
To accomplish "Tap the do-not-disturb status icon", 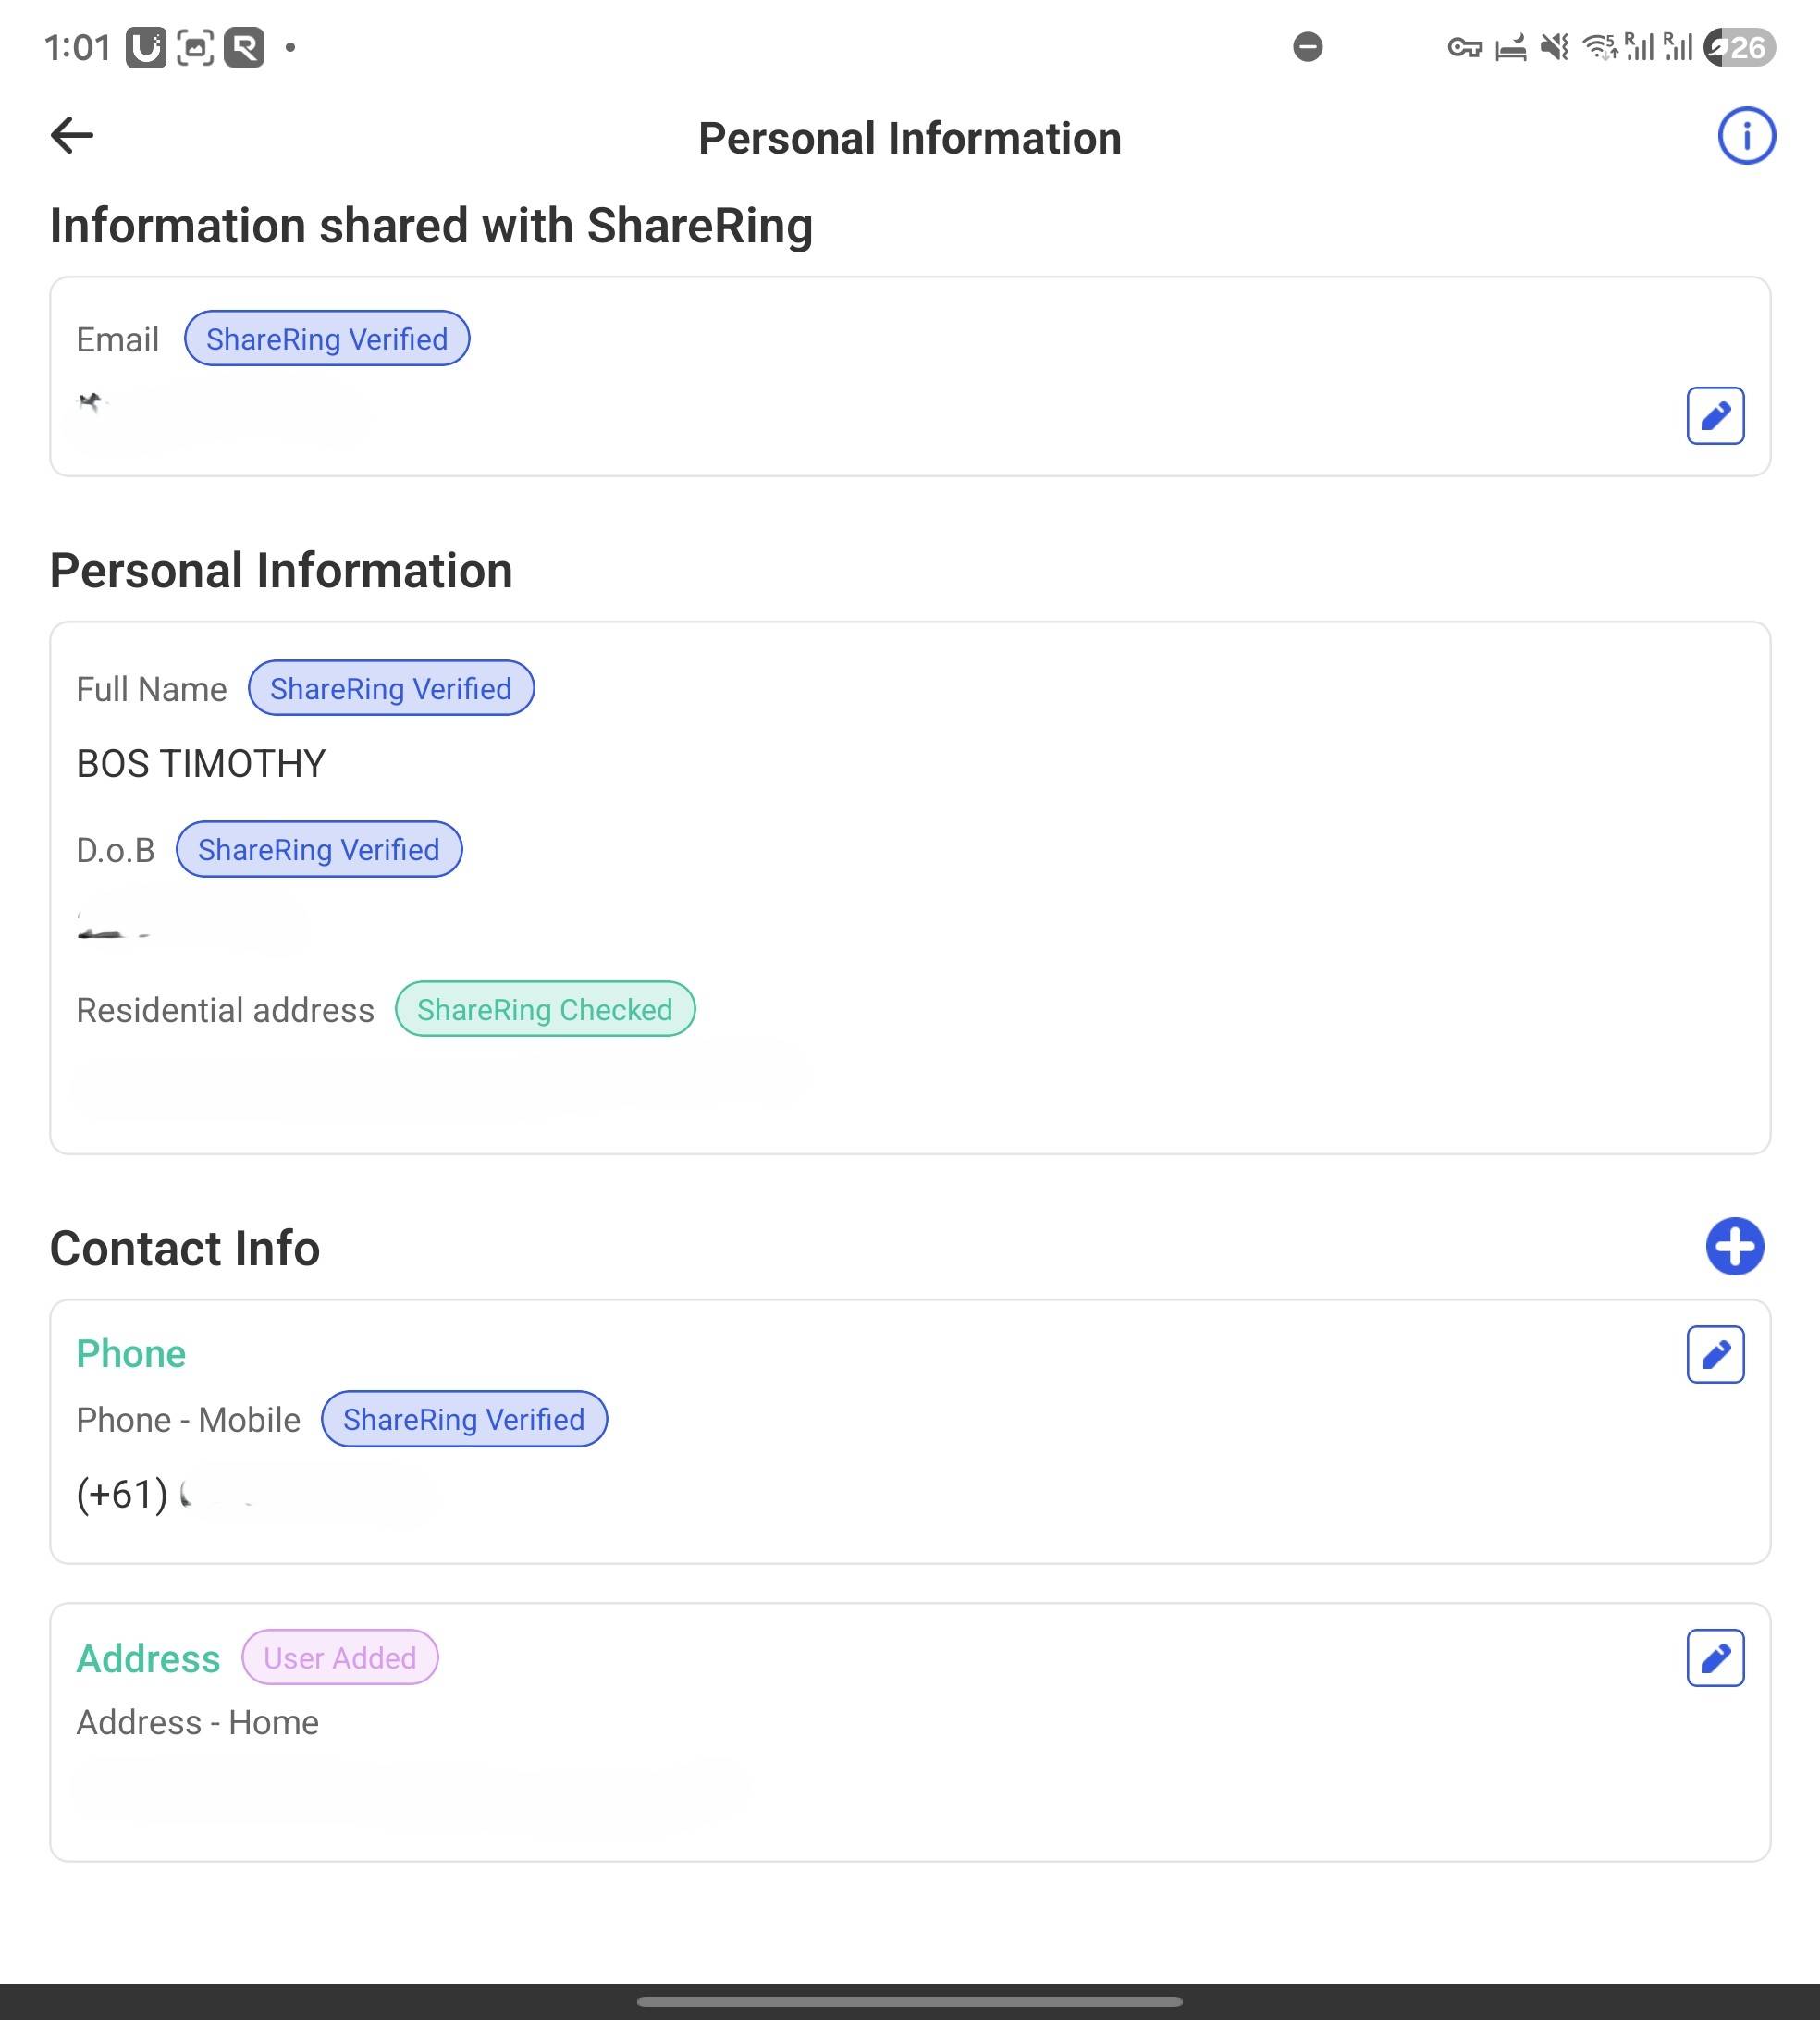I will point(1307,47).
